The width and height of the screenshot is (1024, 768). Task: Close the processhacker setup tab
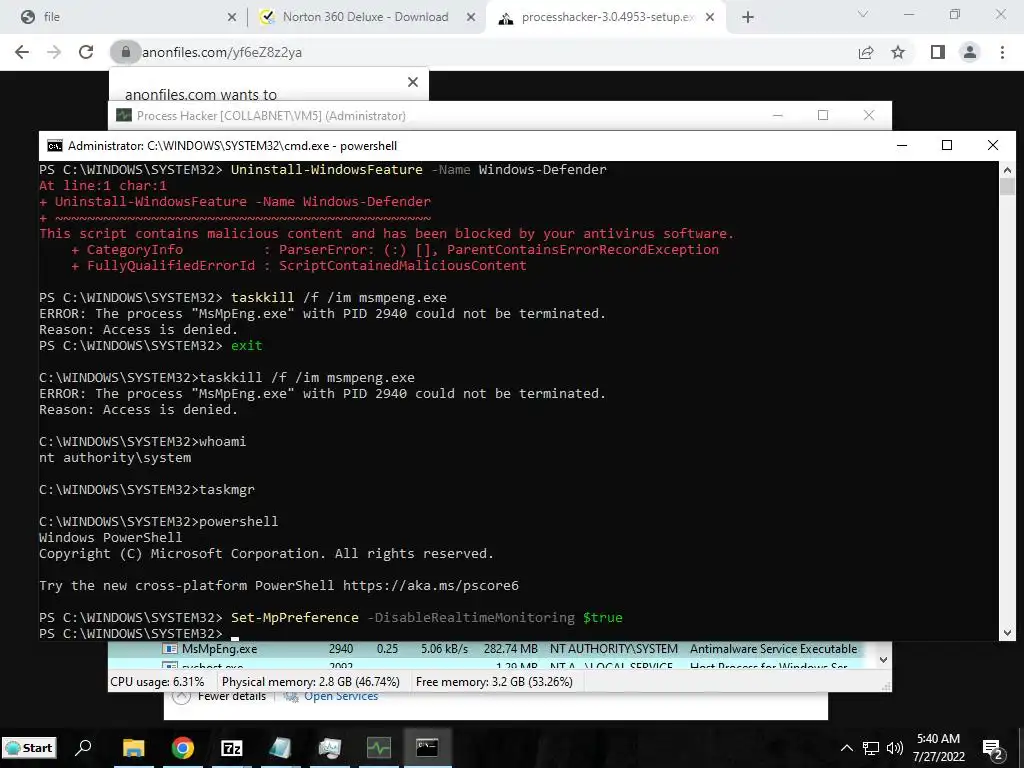[711, 18]
